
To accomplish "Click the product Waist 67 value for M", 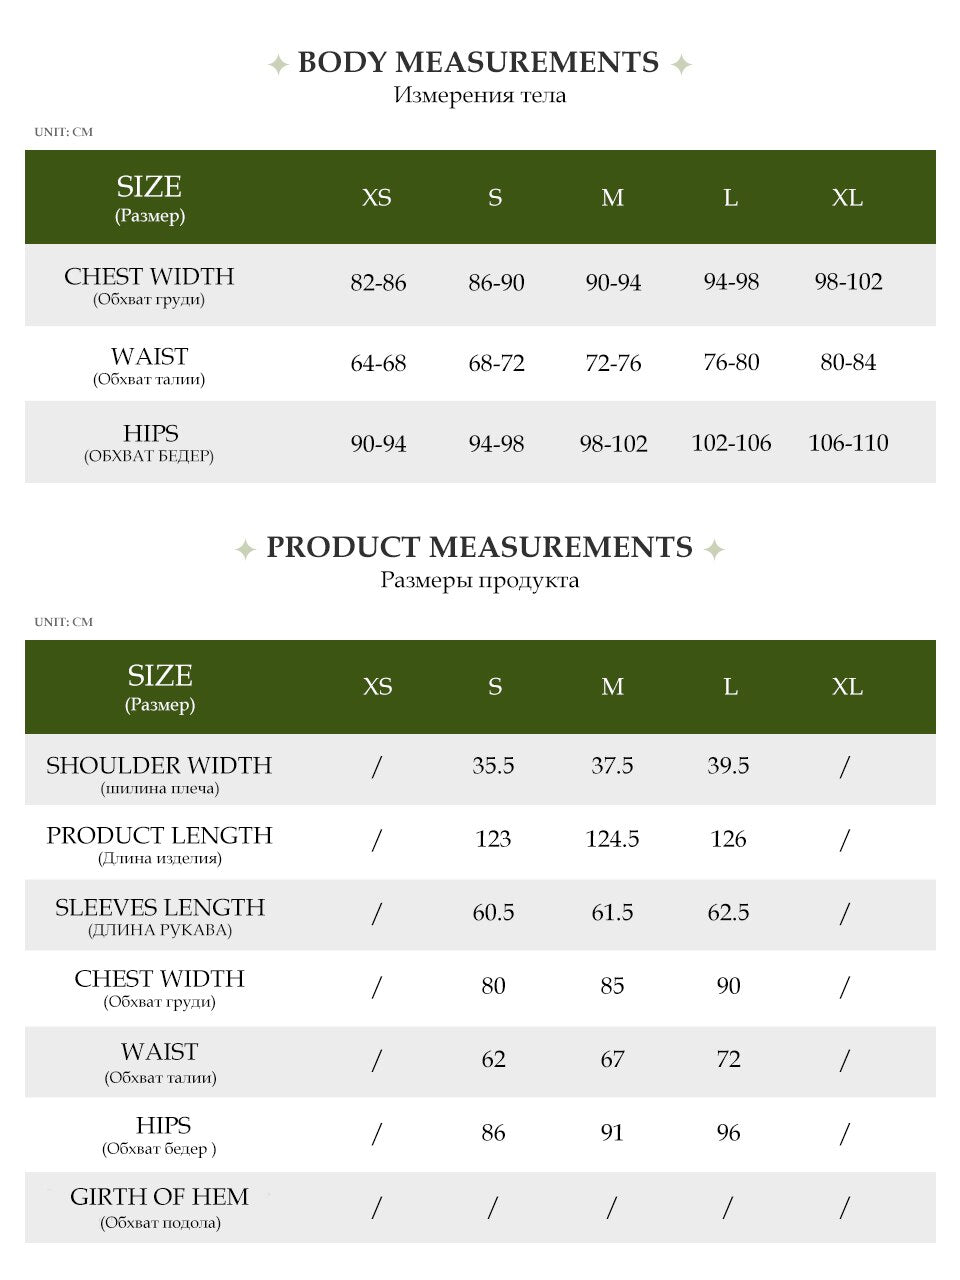I will (612, 1059).
